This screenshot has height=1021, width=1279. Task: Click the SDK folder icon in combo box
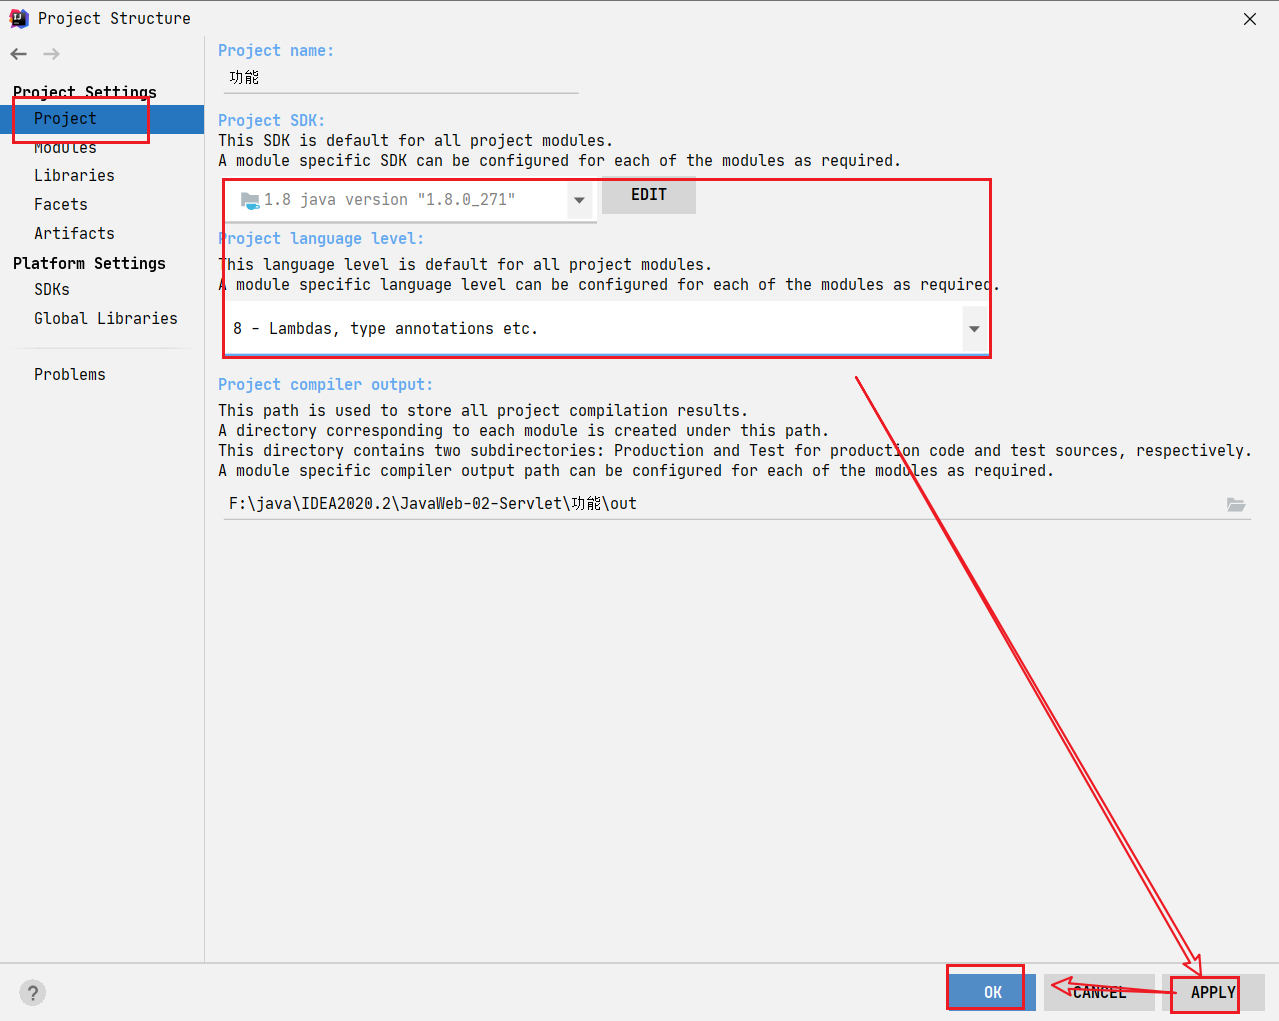250,200
